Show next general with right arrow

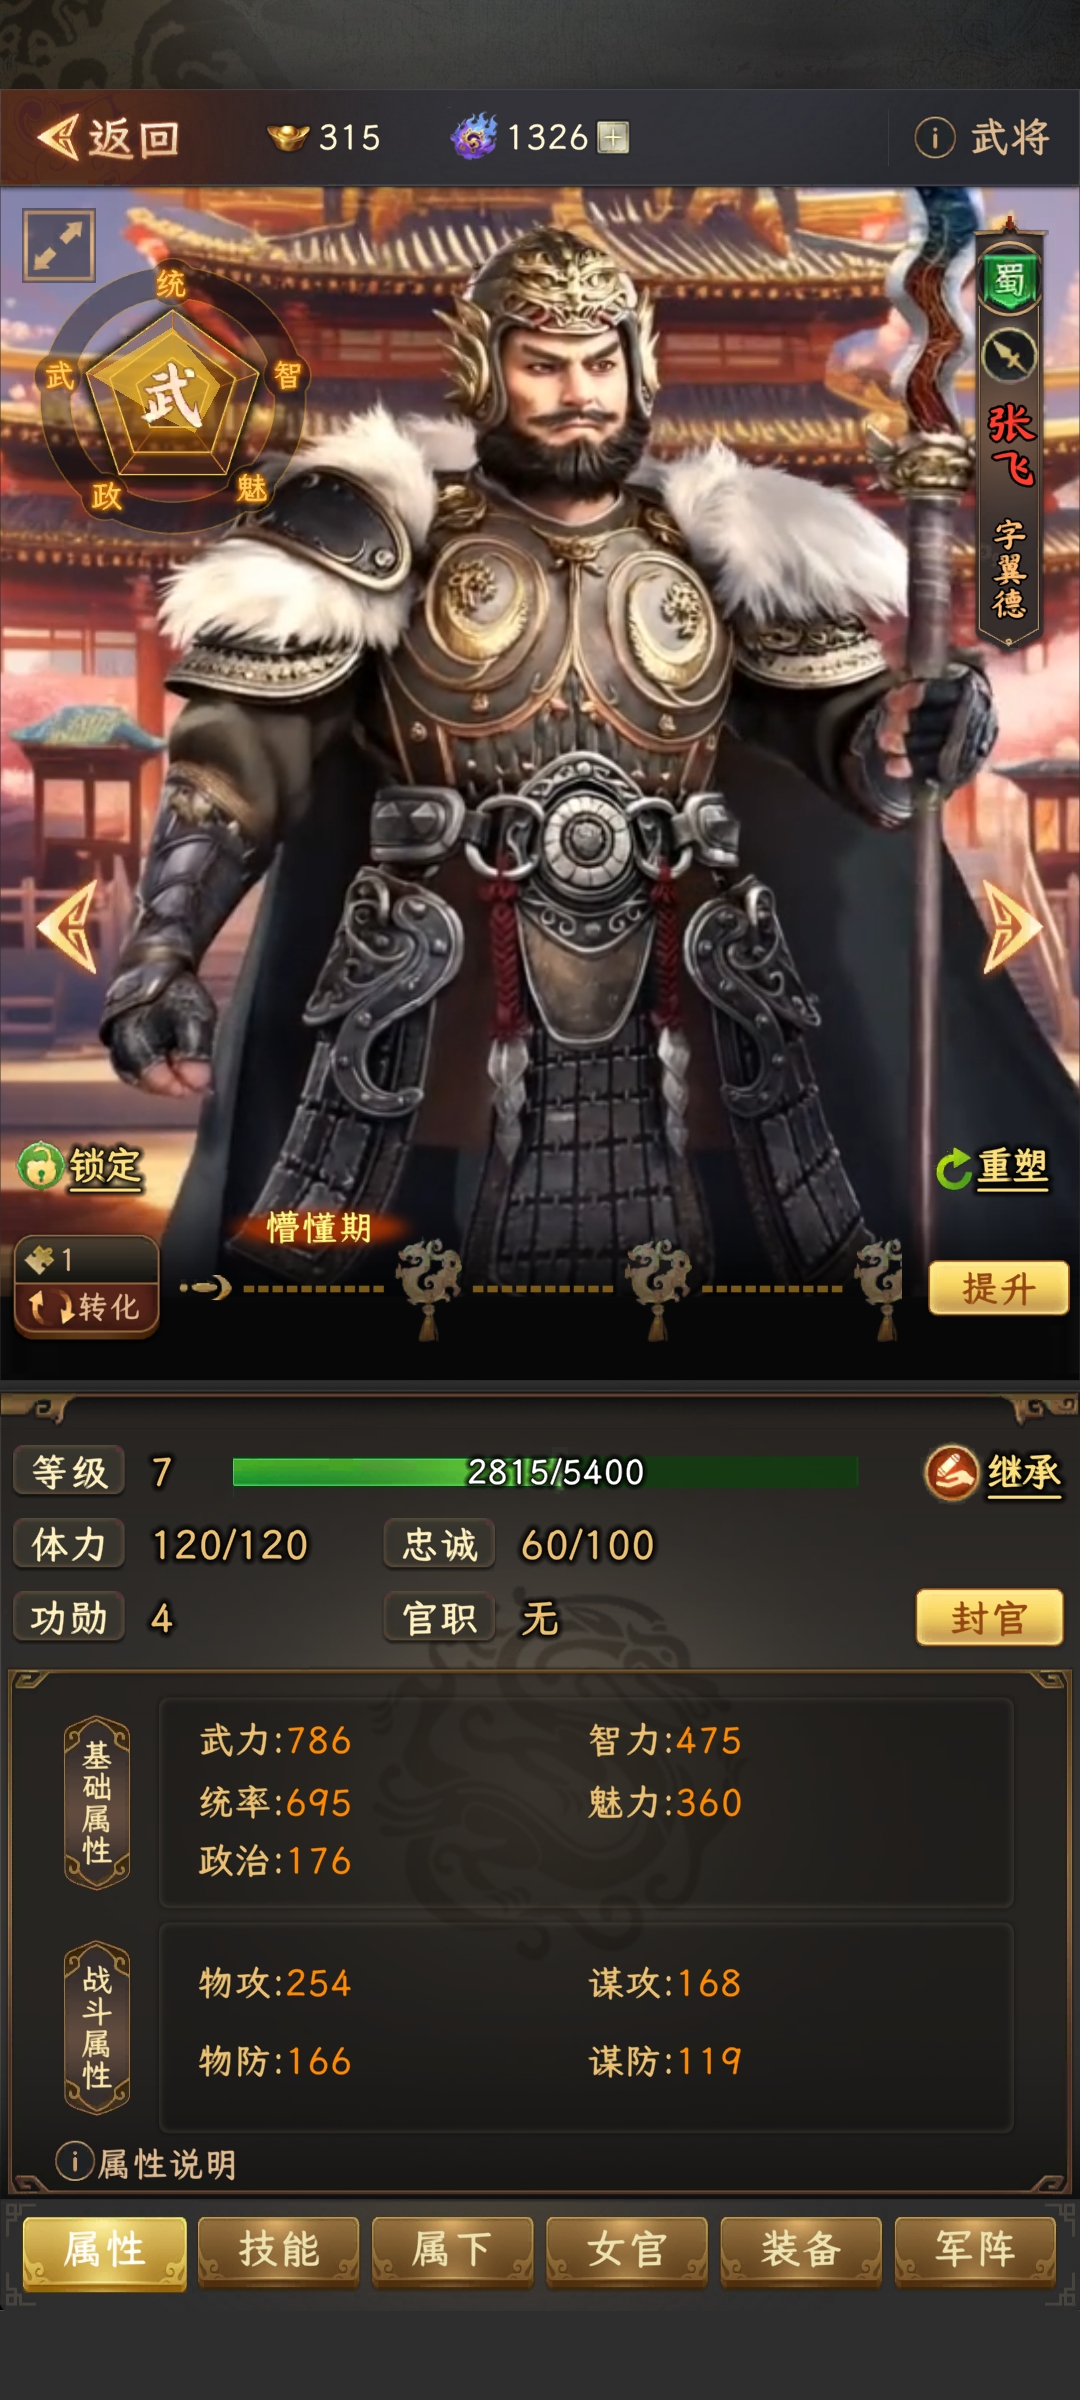coord(1011,927)
